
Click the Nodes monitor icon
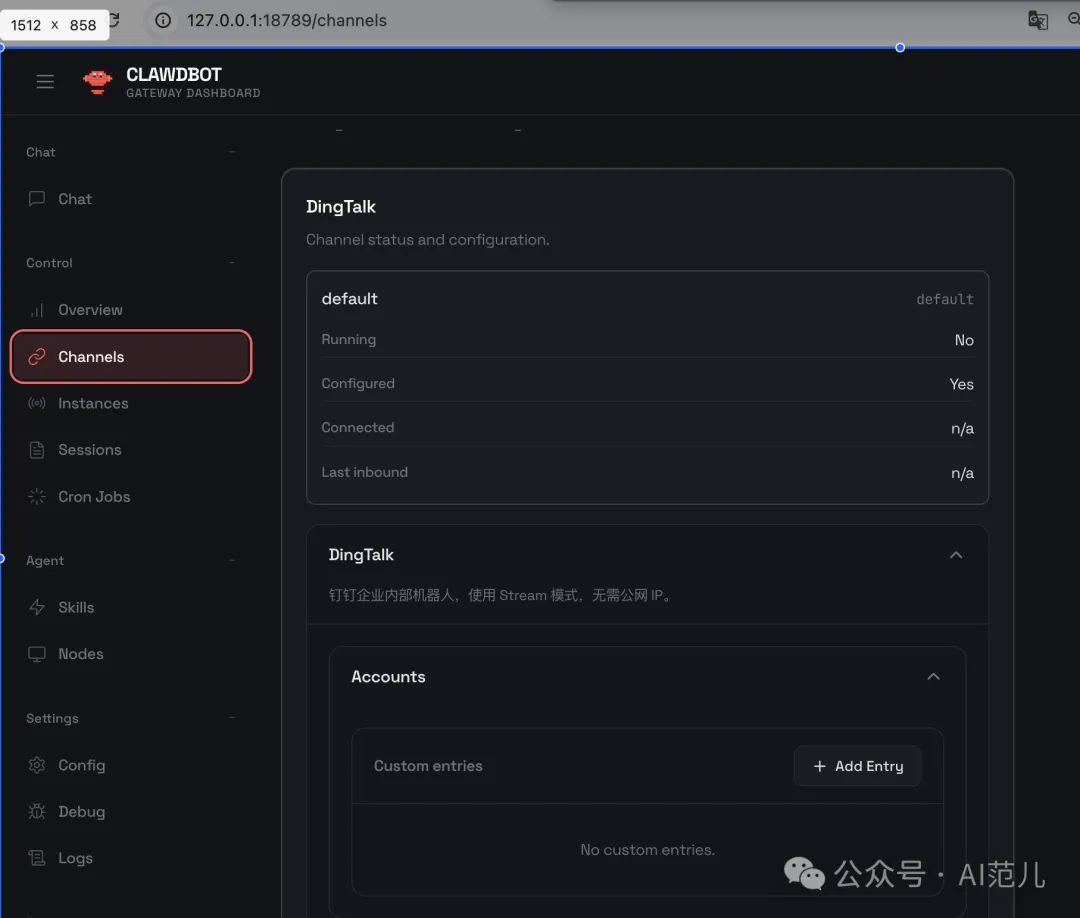[x=37, y=654]
